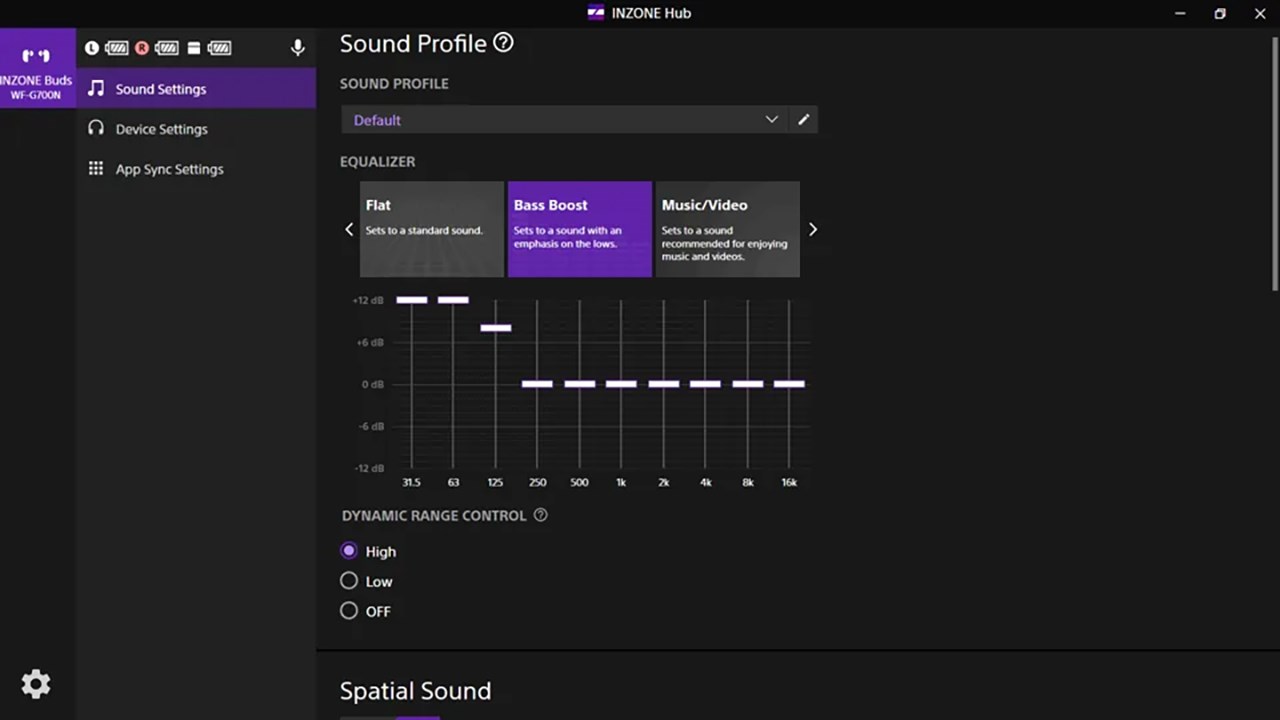
Task: Select the INZONE Buds WF-G700N device tile
Action: [x=38, y=68]
